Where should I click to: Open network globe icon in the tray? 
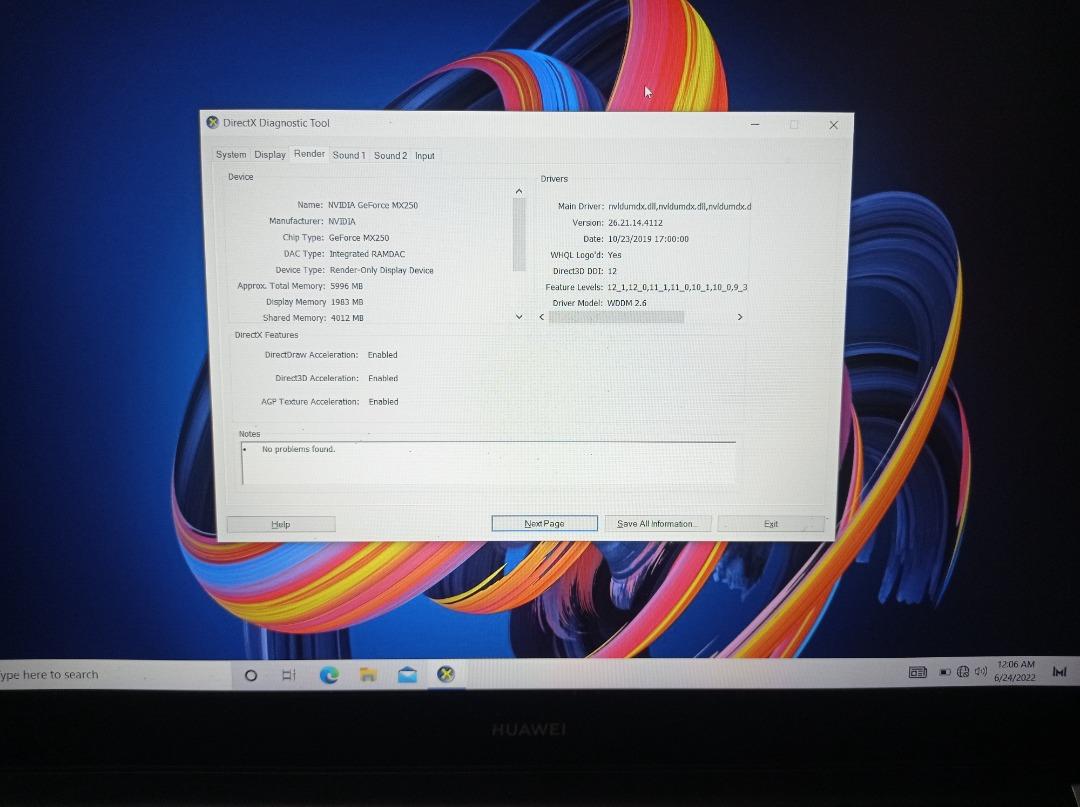pyautogui.click(x=964, y=671)
